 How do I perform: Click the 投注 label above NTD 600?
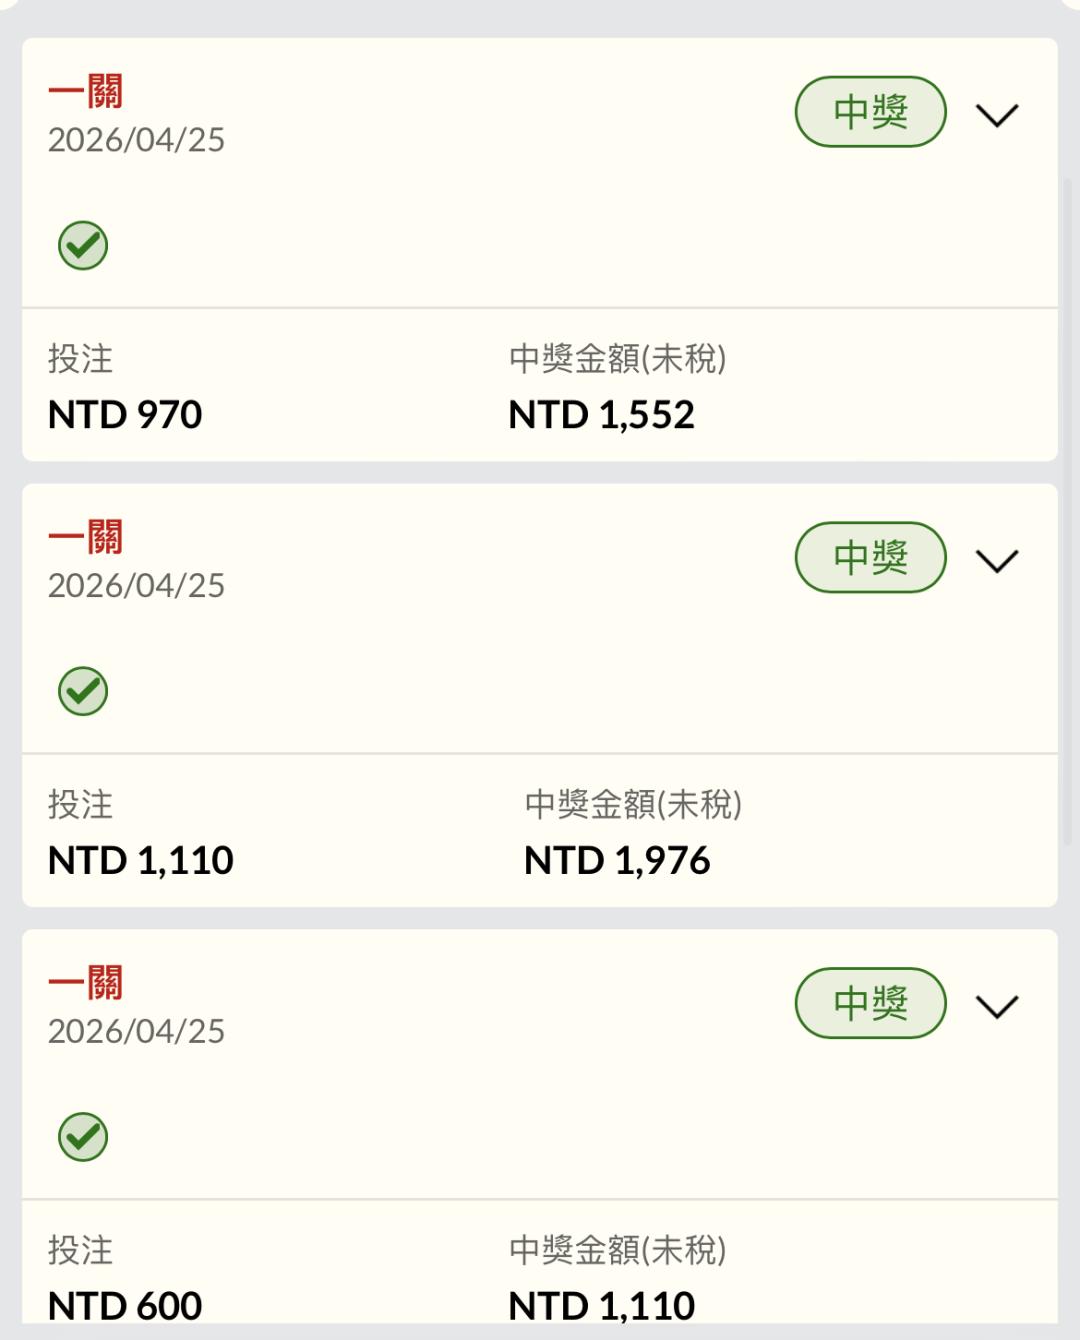tap(80, 1250)
